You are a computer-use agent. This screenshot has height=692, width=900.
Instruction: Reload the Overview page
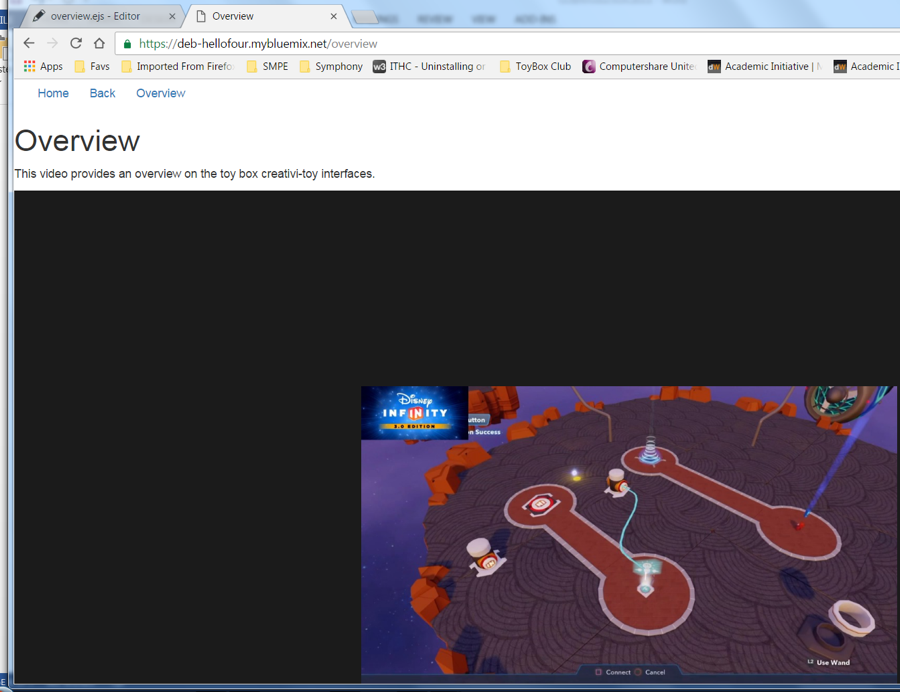pos(76,43)
